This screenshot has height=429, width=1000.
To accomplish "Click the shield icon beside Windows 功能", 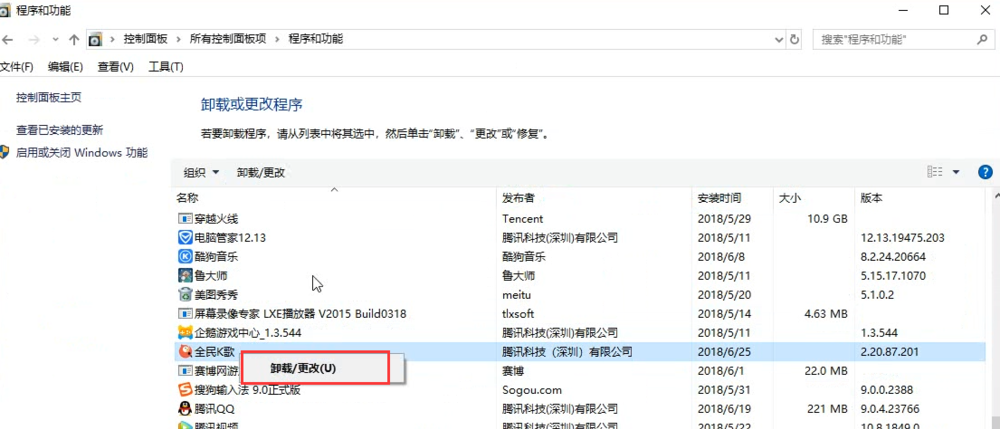I will coord(5,152).
